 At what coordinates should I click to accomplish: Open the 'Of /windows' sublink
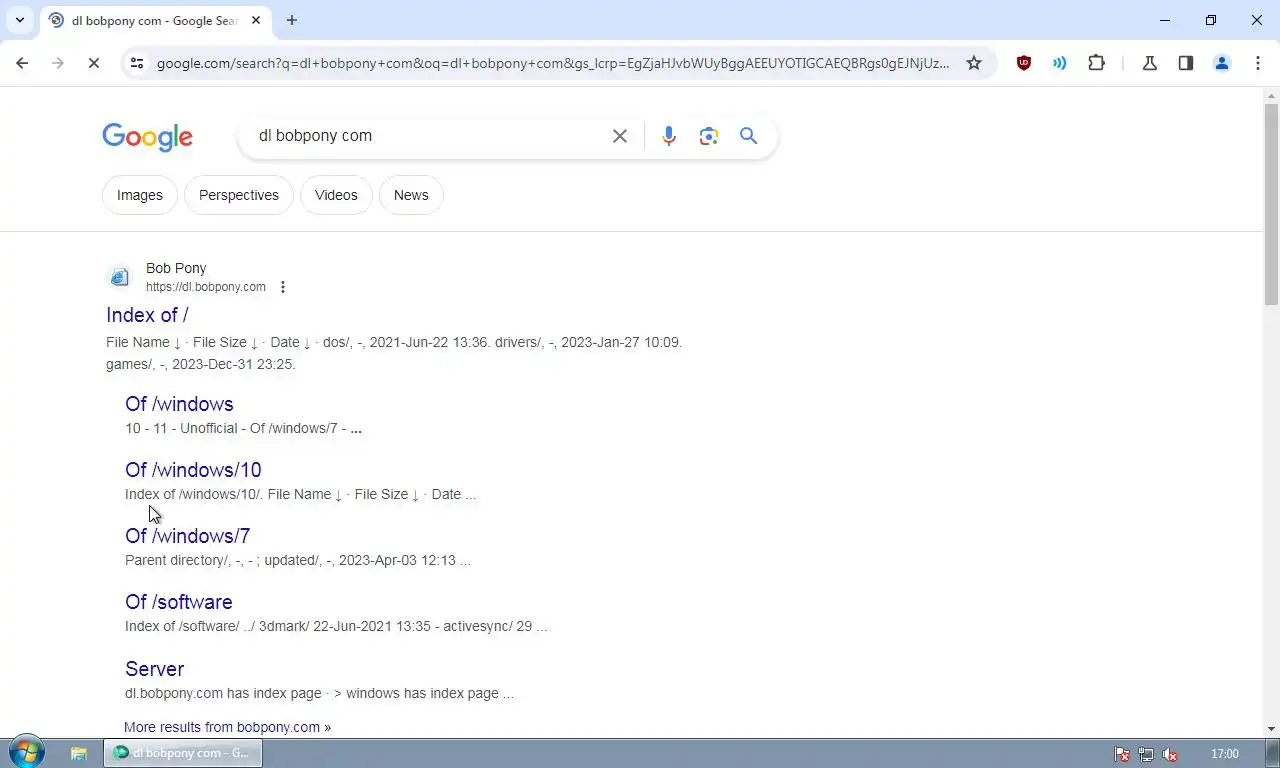[179, 404]
